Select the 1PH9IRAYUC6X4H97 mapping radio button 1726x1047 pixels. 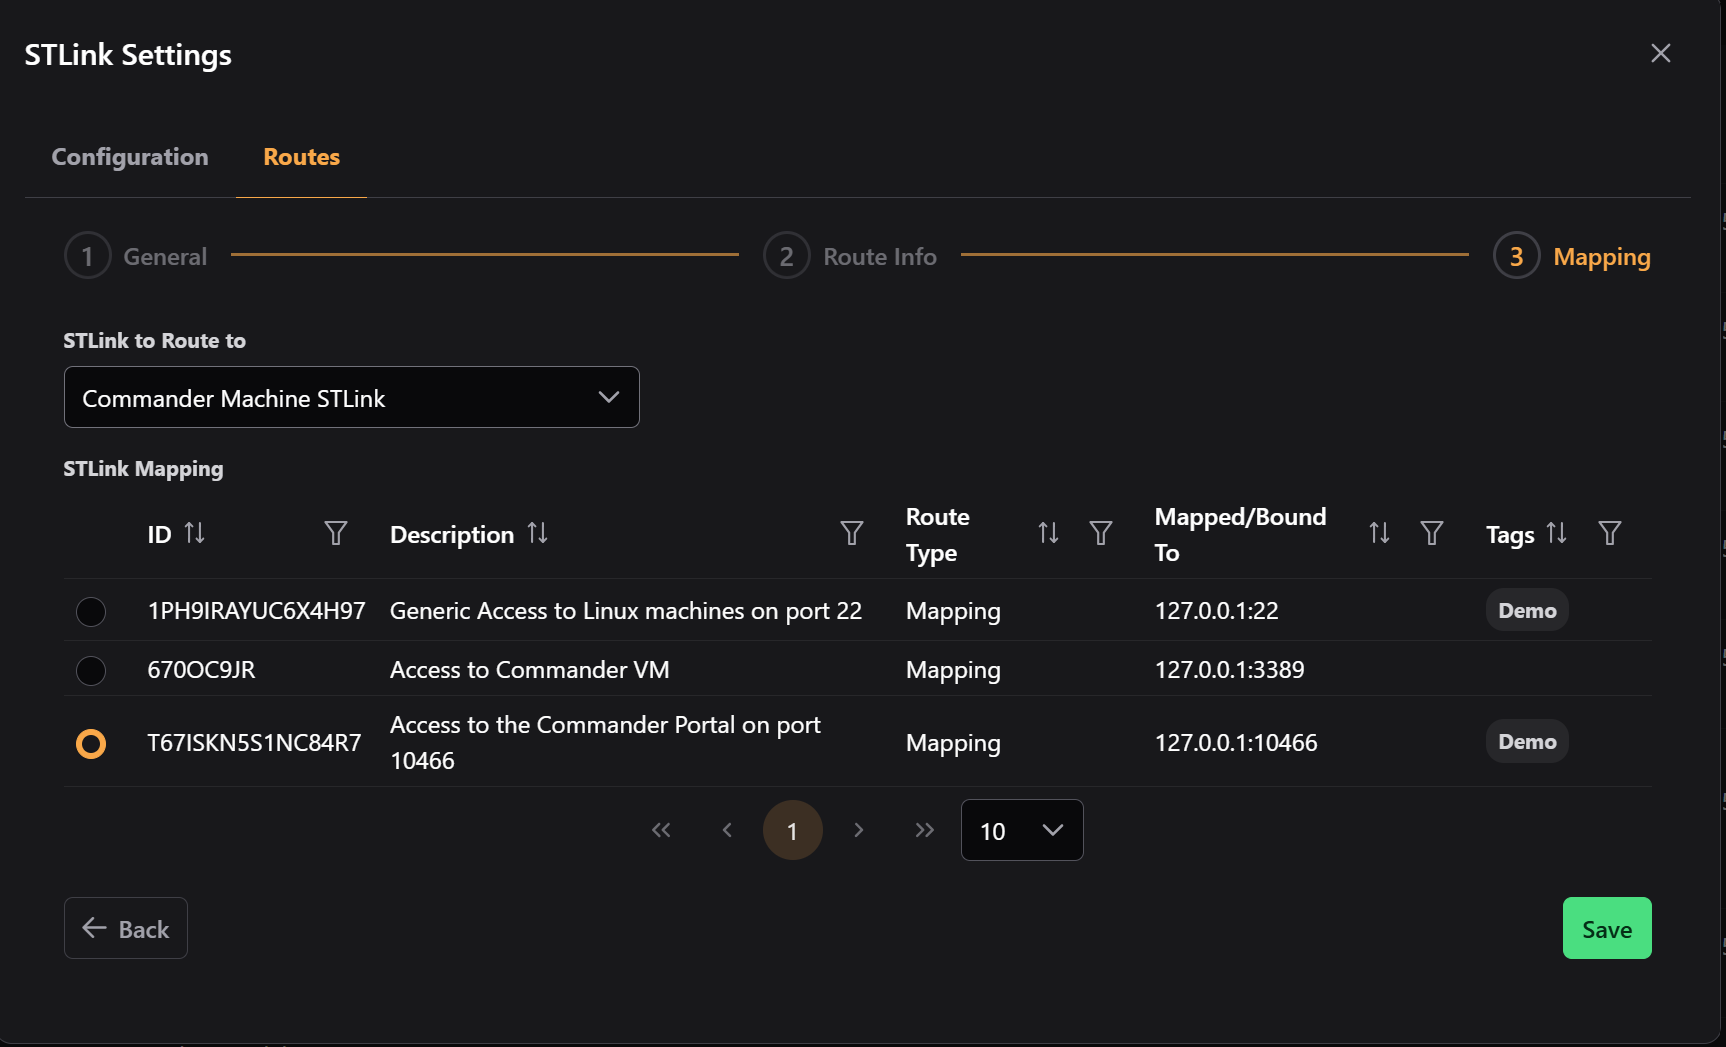coord(91,611)
